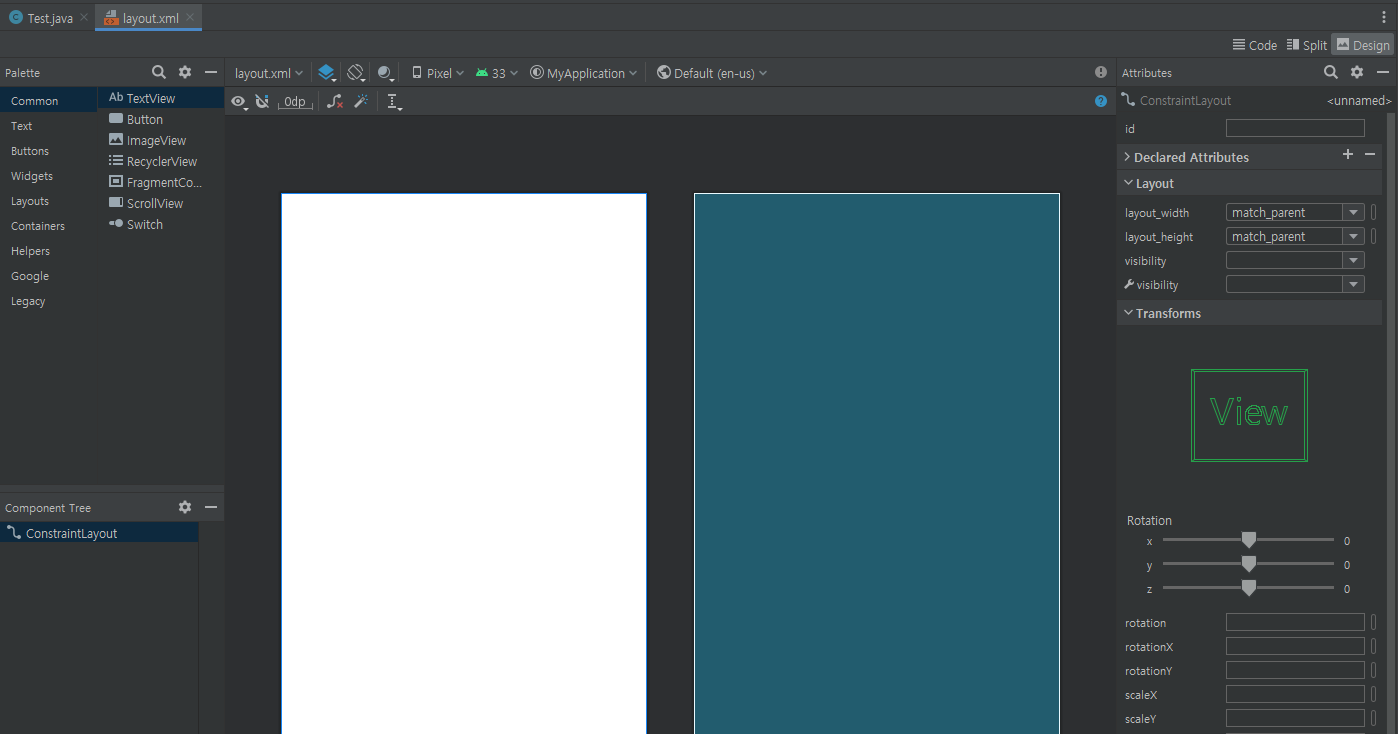Image resolution: width=1398 pixels, height=734 pixels.
Task: Switch to Split view mode
Action: coord(1307,45)
